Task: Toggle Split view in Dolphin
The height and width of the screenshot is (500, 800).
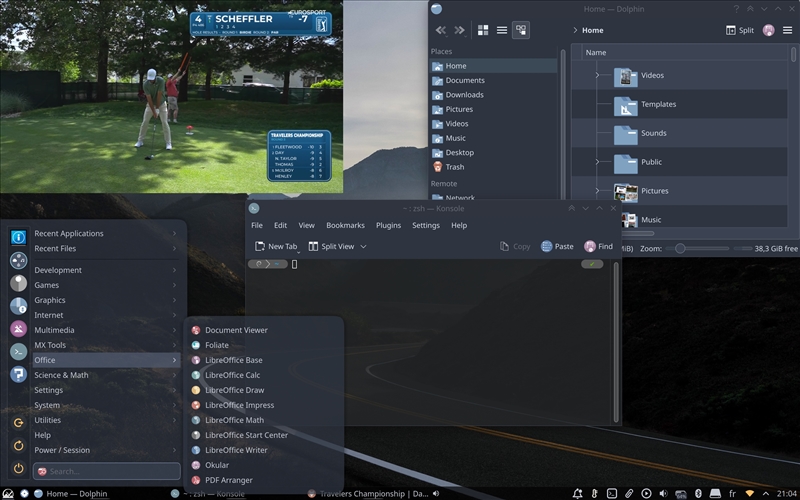Action: [x=739, y=30]
